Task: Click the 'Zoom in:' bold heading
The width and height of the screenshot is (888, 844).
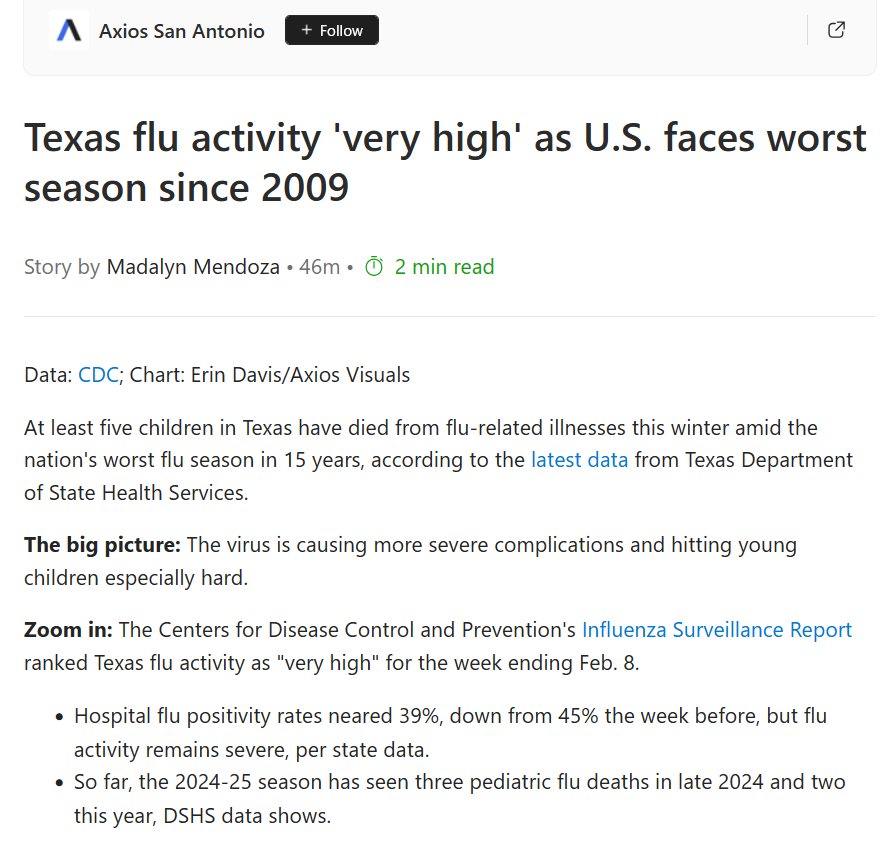Action: [69, 630]
